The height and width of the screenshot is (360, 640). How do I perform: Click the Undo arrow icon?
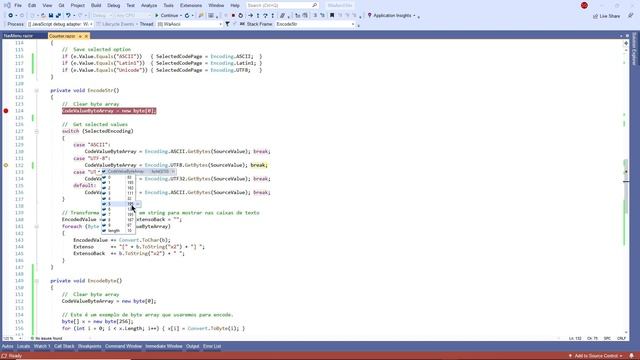[68, 16]
